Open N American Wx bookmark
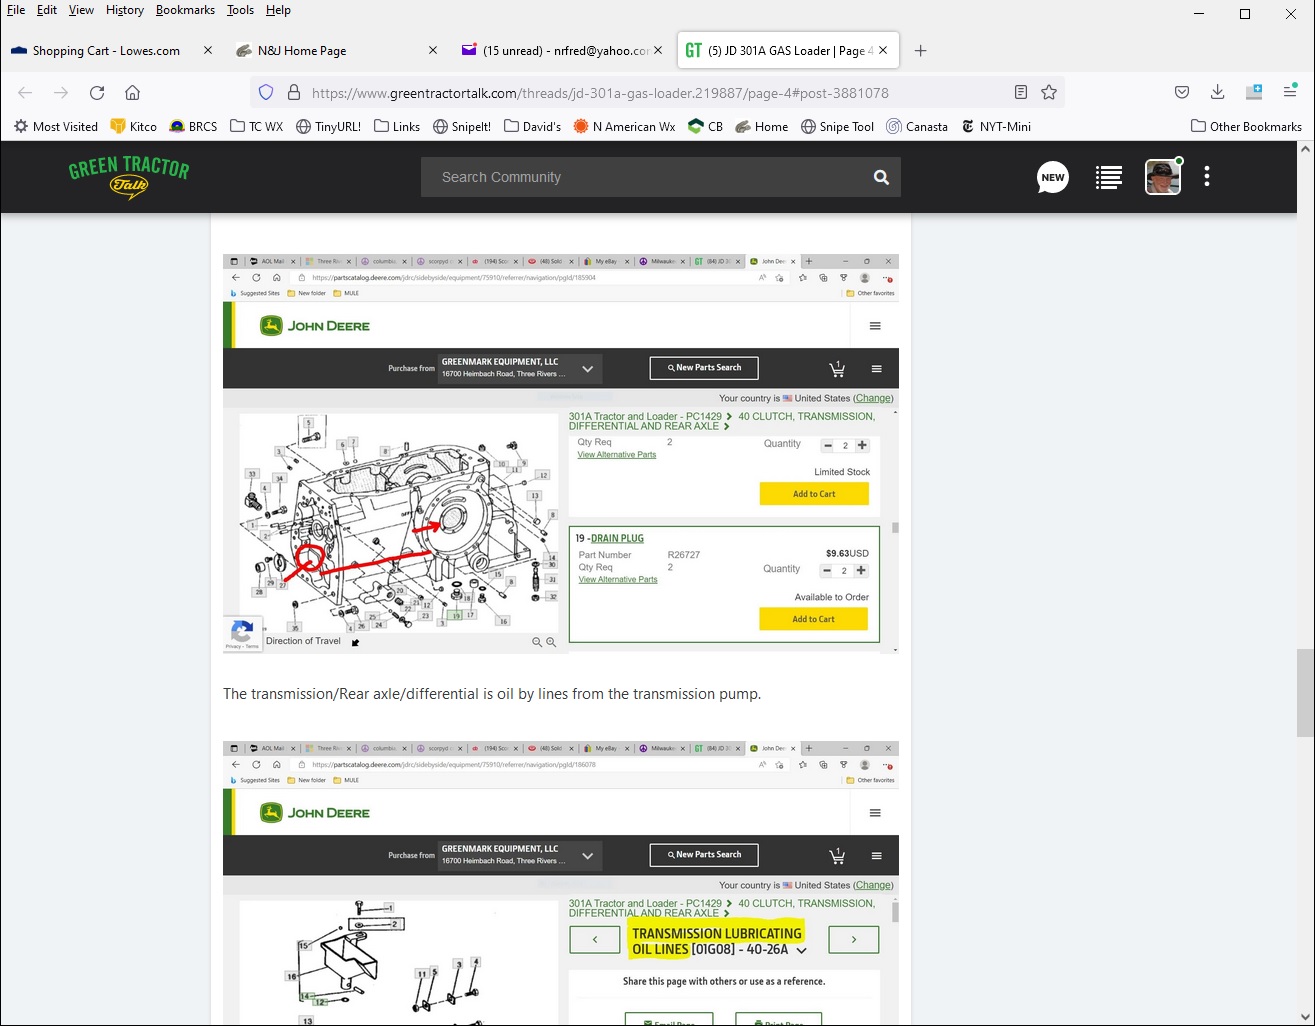 pos(625,127)
